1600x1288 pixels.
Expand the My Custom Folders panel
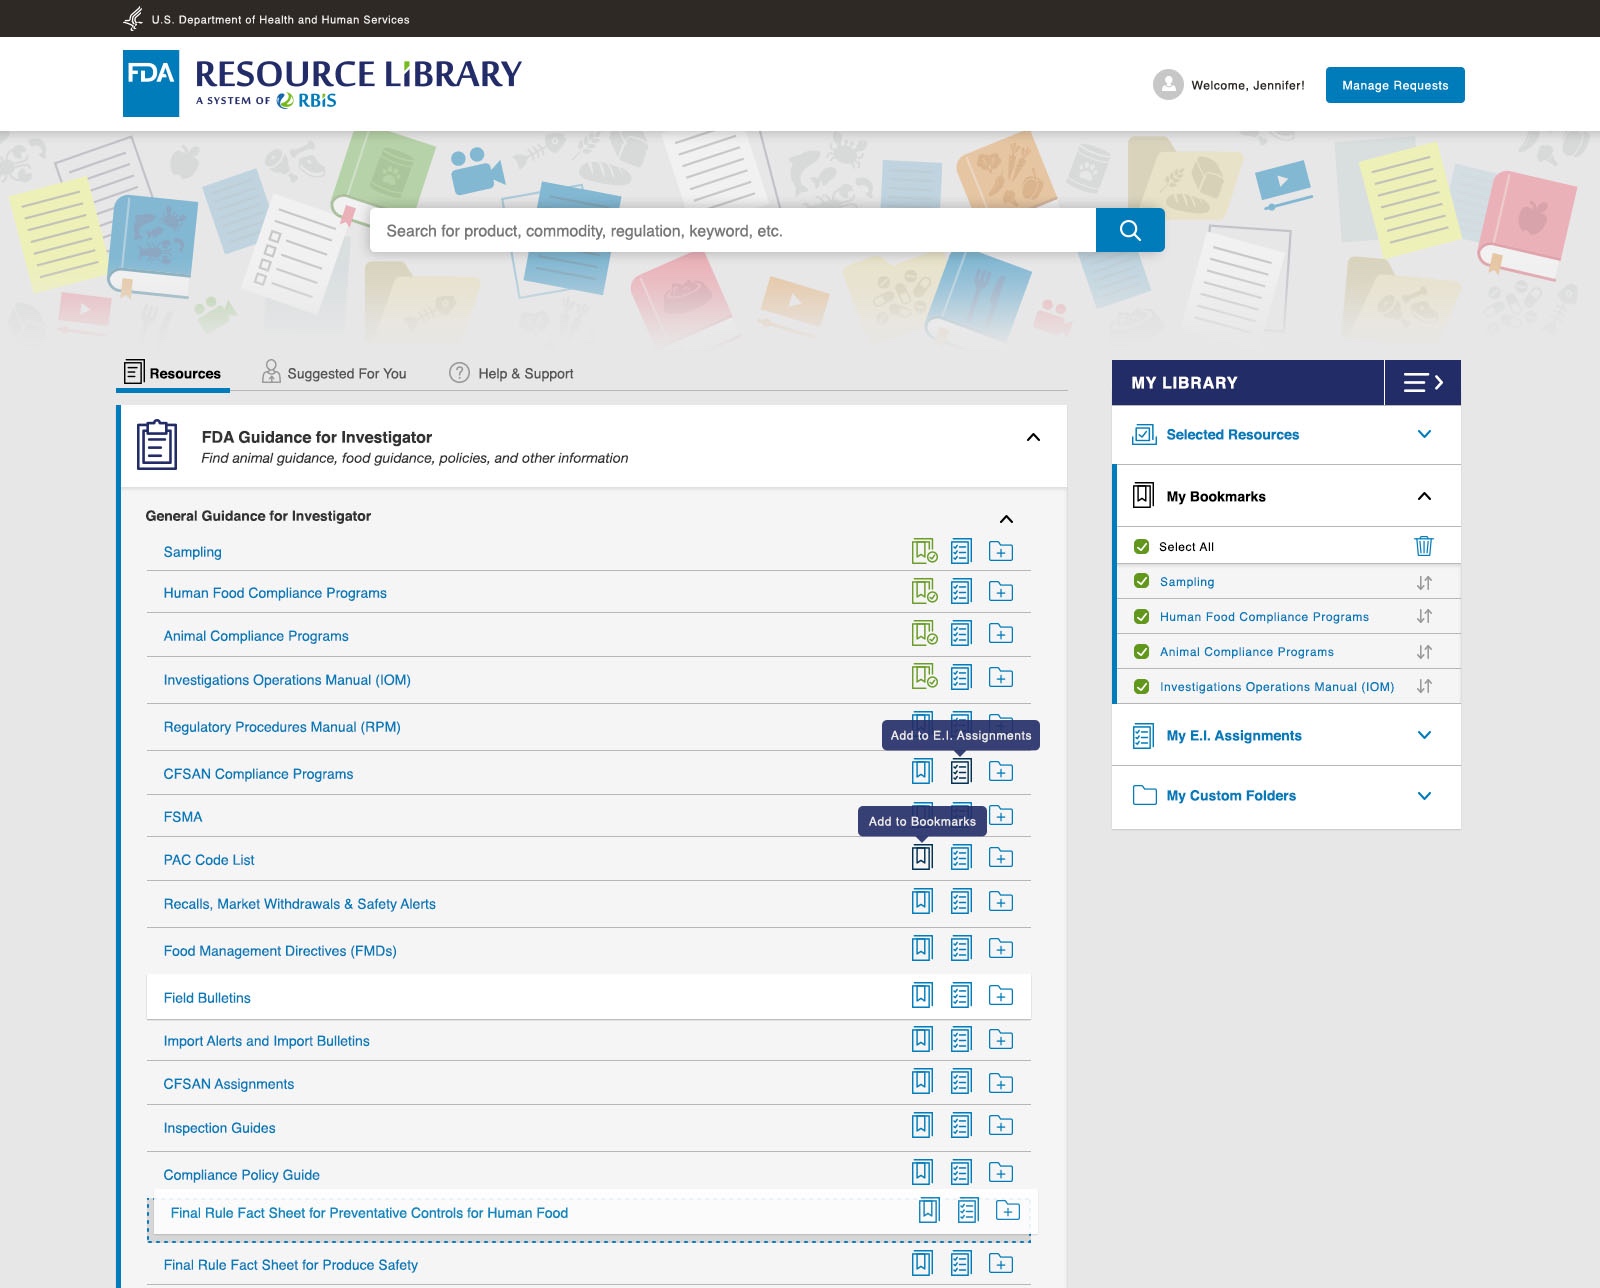[x=1424, y=796]
